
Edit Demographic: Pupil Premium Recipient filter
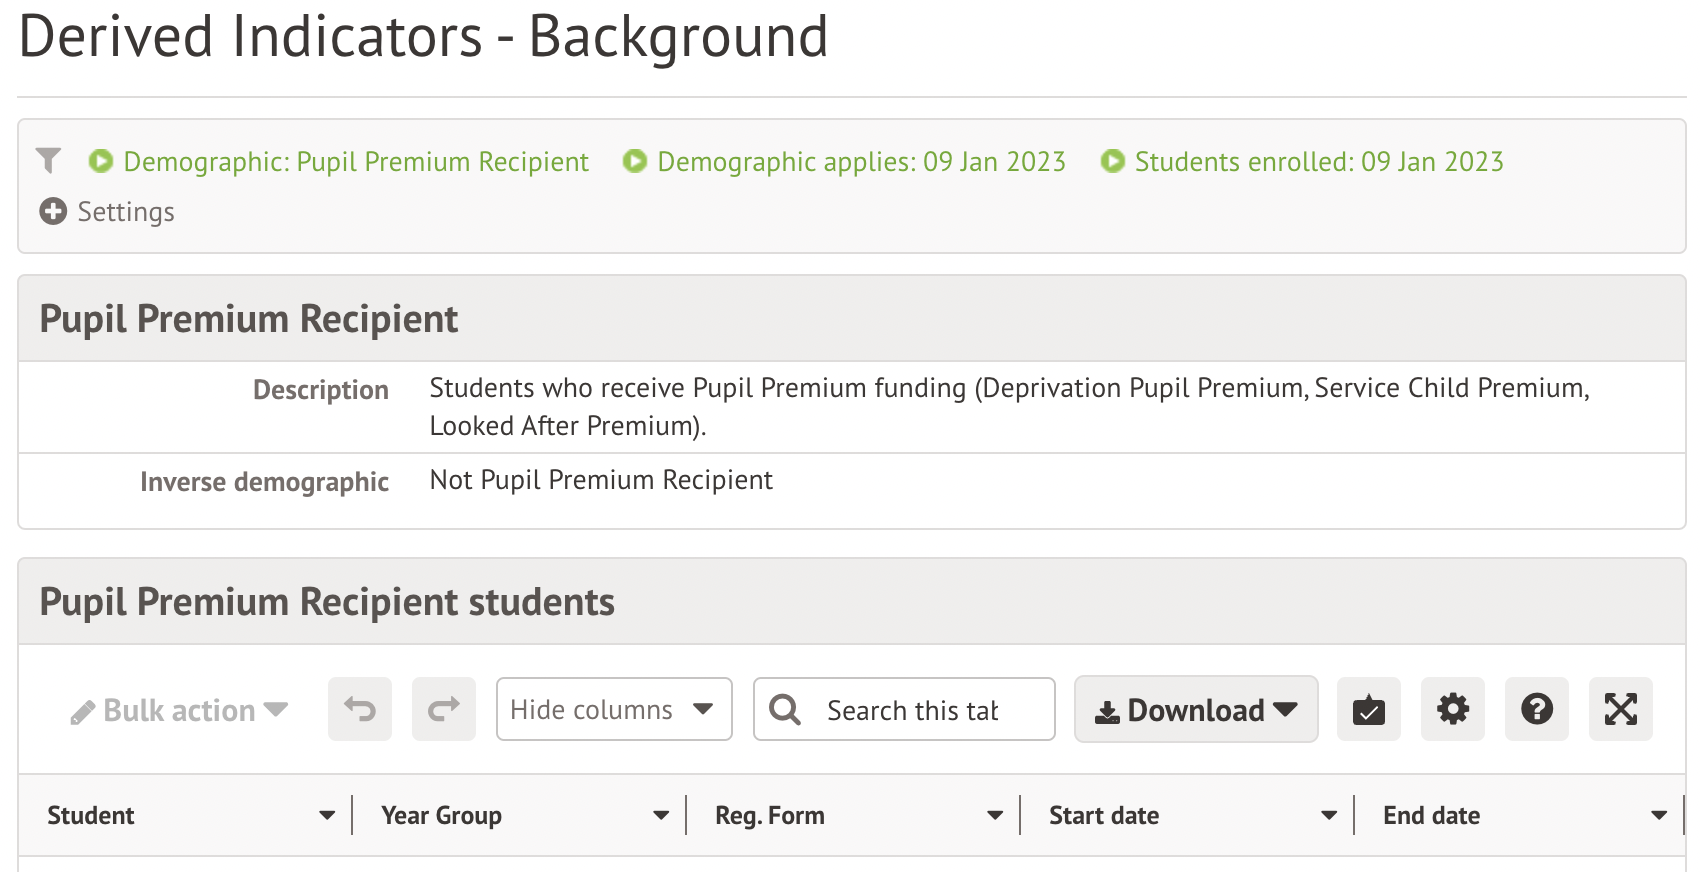pos(355,161)
